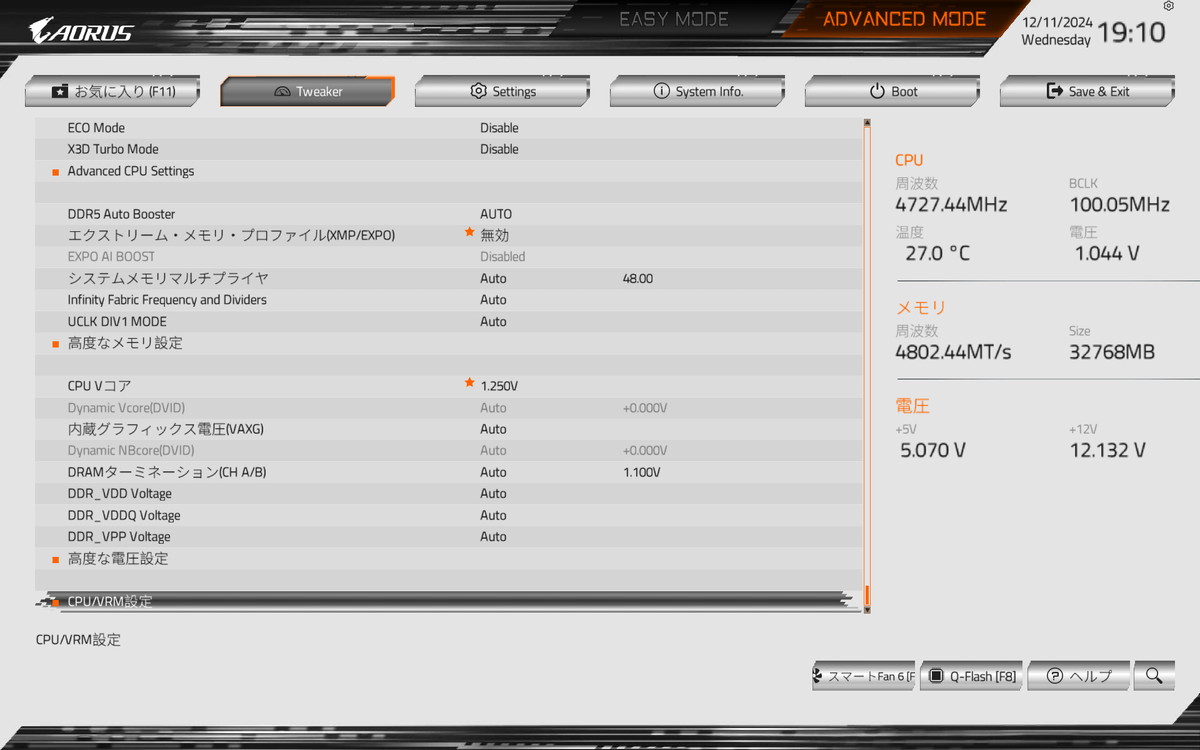Open the お気に入り (F11) favorites tab
The width and height of the screenshot is (1200, 750).
point(112,91)
